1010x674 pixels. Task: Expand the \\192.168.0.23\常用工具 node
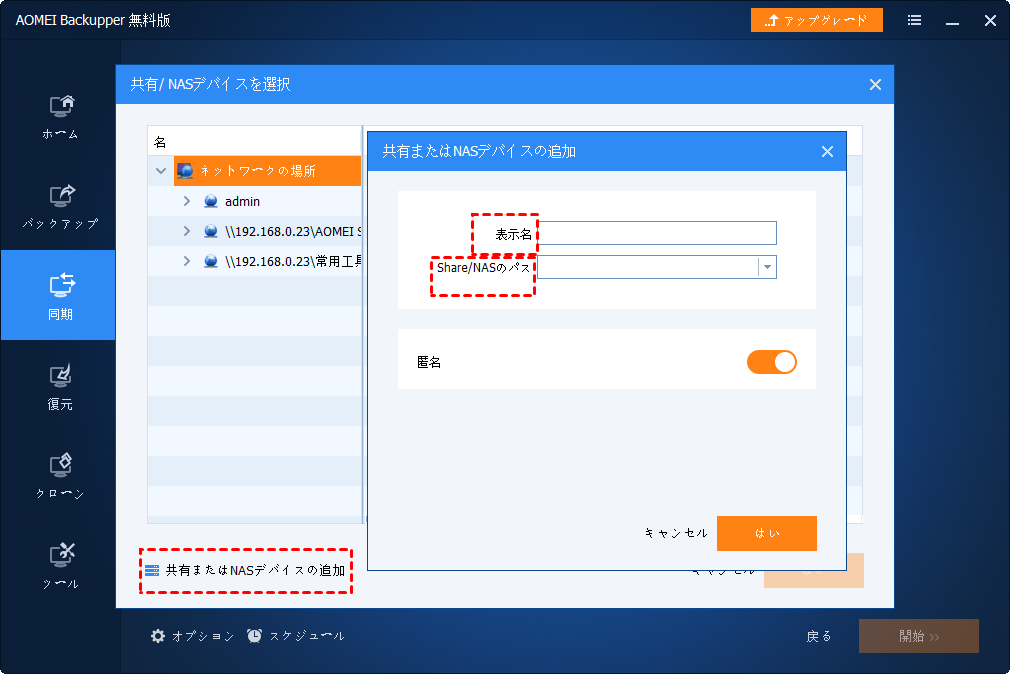coord(187,261)
